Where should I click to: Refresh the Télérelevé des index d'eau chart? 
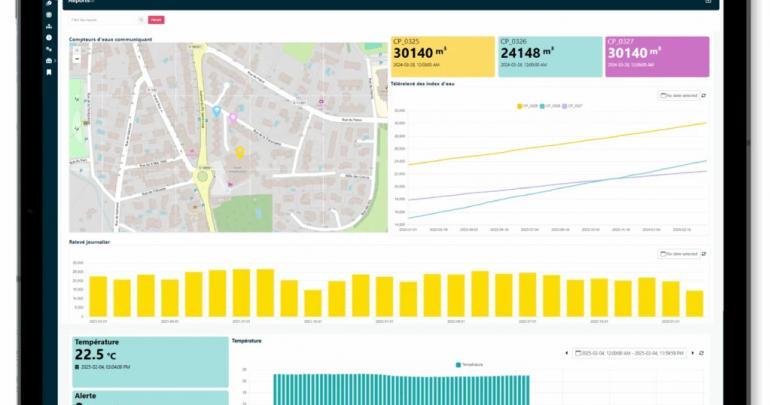click(703, 95)
